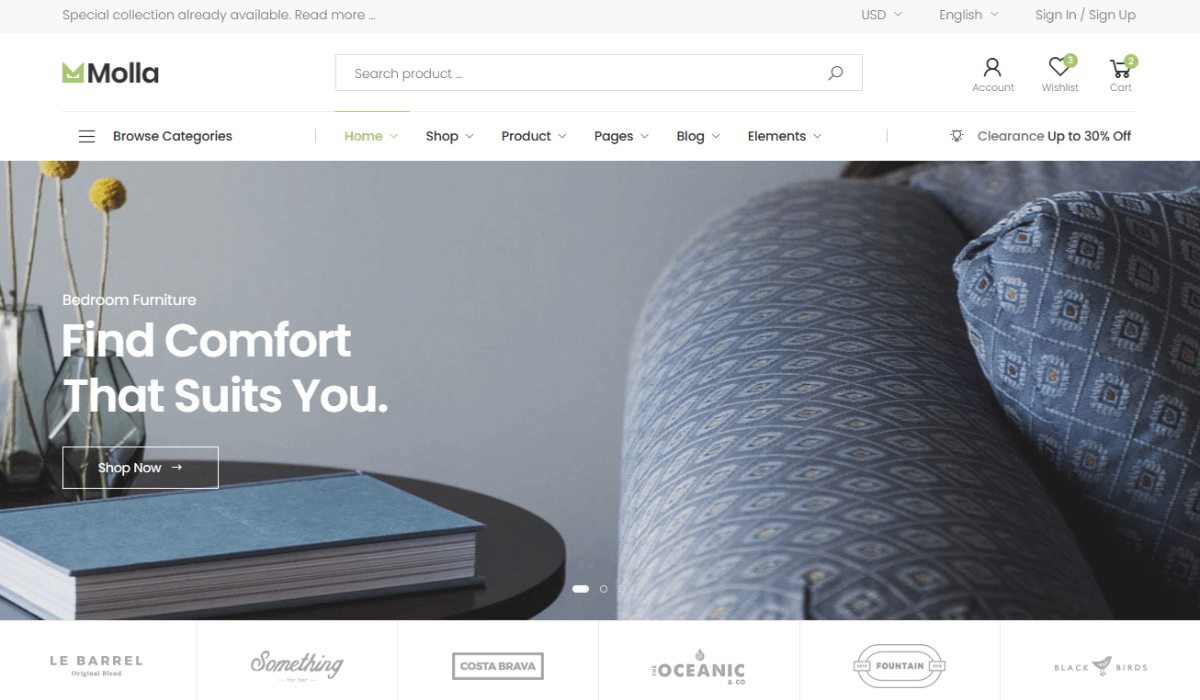This screenshot has height=700, width=1200.
Task: Click the Shop Now button
Action: click(140, 467)
